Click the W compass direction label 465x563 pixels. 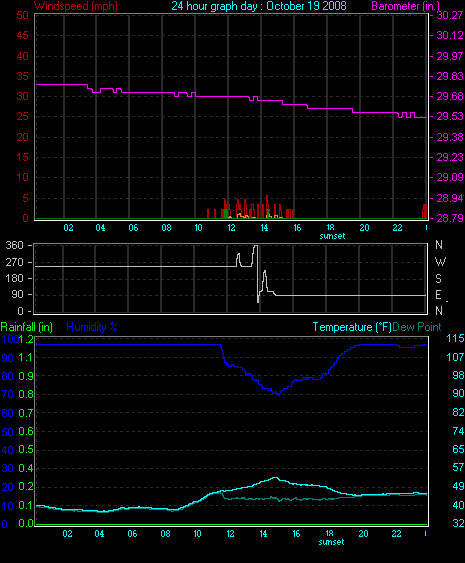tap(440, 262)
